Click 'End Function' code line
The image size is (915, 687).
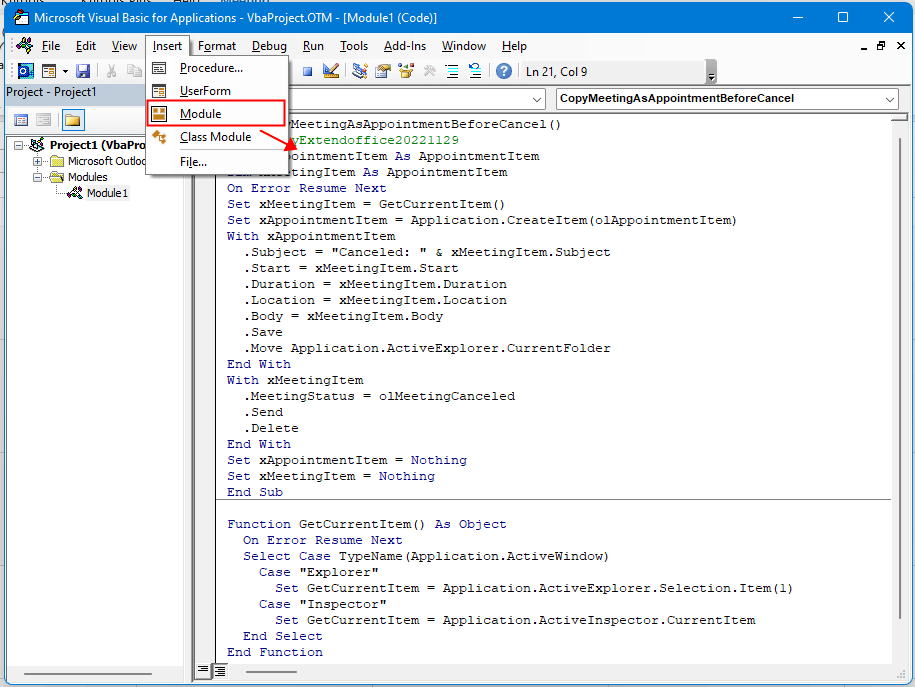tap(275, 652)
